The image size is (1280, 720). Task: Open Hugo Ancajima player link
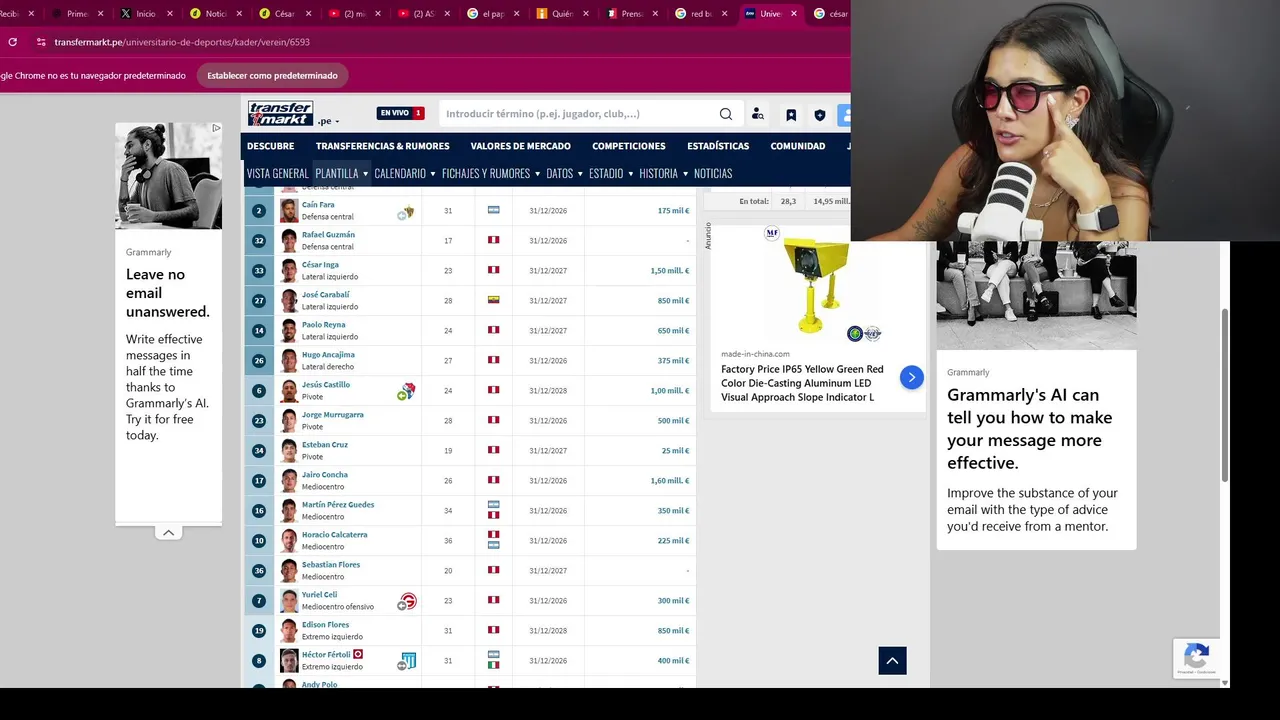coord(328,355)
